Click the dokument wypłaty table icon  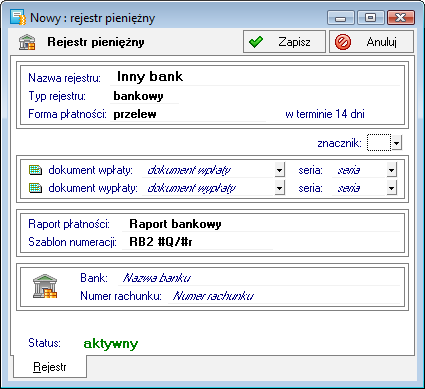pyautogui.click(x=35, y=188)
